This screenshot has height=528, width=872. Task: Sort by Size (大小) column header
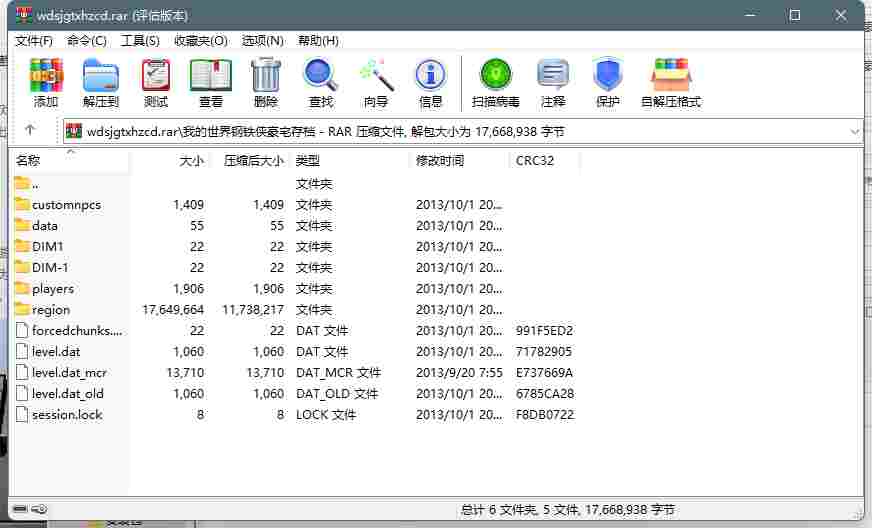(170, 161)
